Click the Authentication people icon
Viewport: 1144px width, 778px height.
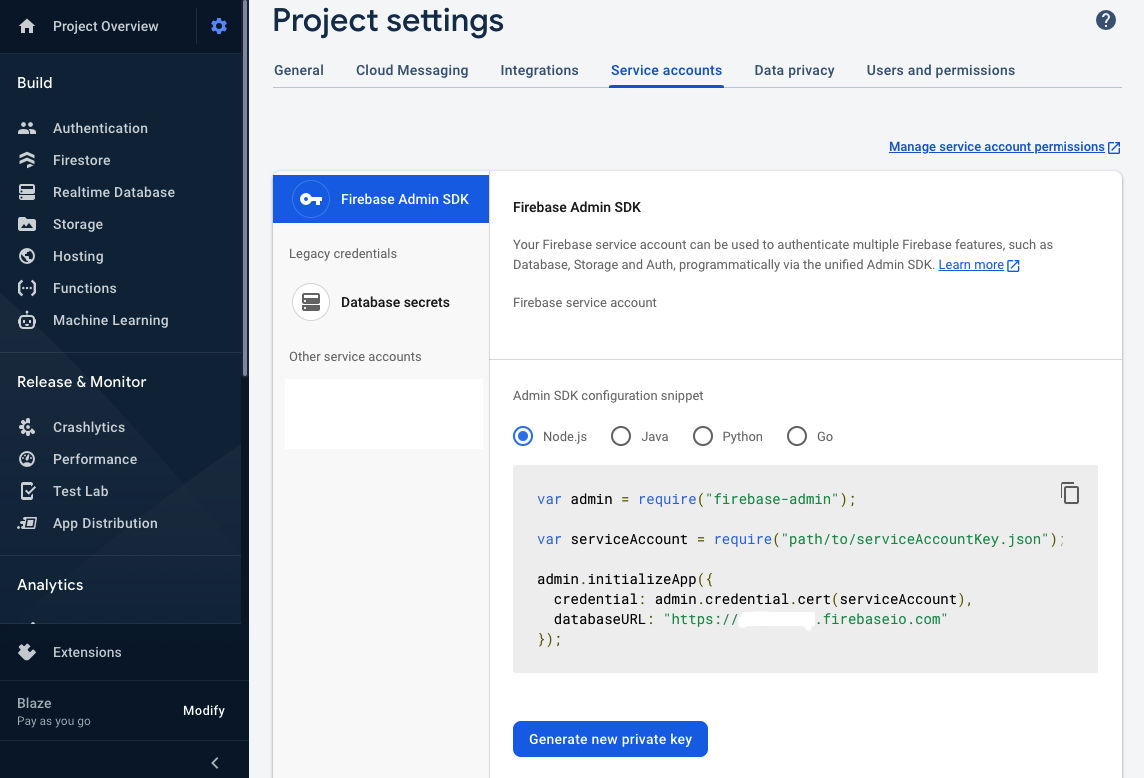click(27, 128)
